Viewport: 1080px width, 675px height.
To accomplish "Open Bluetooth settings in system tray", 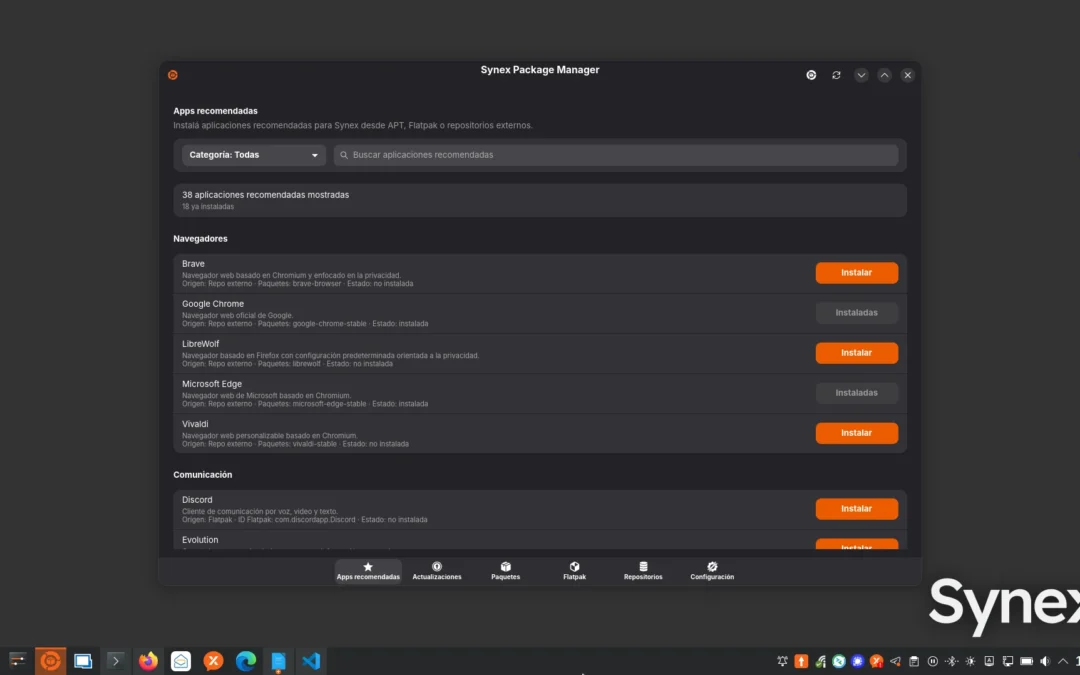I will click(x=951, y=661).
